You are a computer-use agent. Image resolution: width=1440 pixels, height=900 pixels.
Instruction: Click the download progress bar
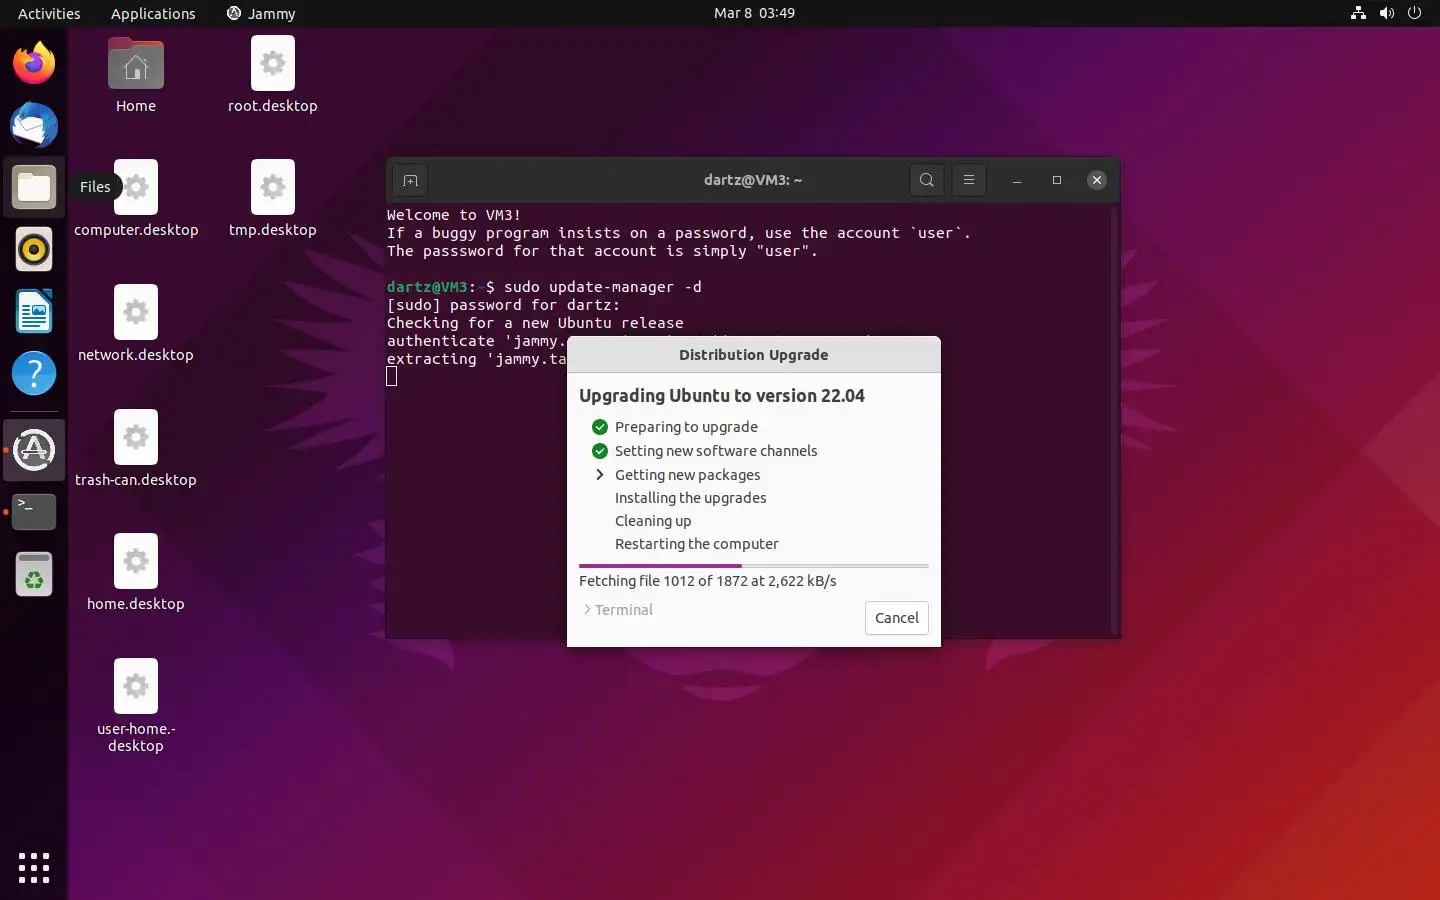754,566
